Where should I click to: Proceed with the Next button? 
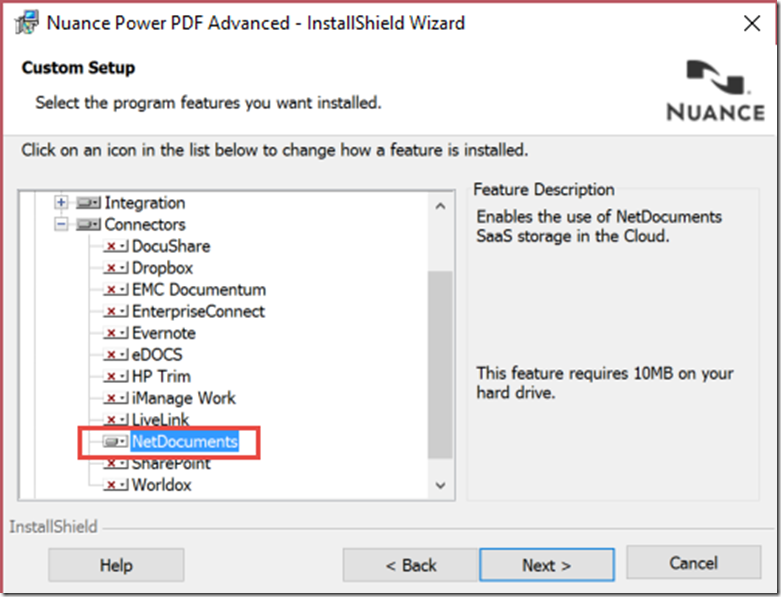point(547,565)
